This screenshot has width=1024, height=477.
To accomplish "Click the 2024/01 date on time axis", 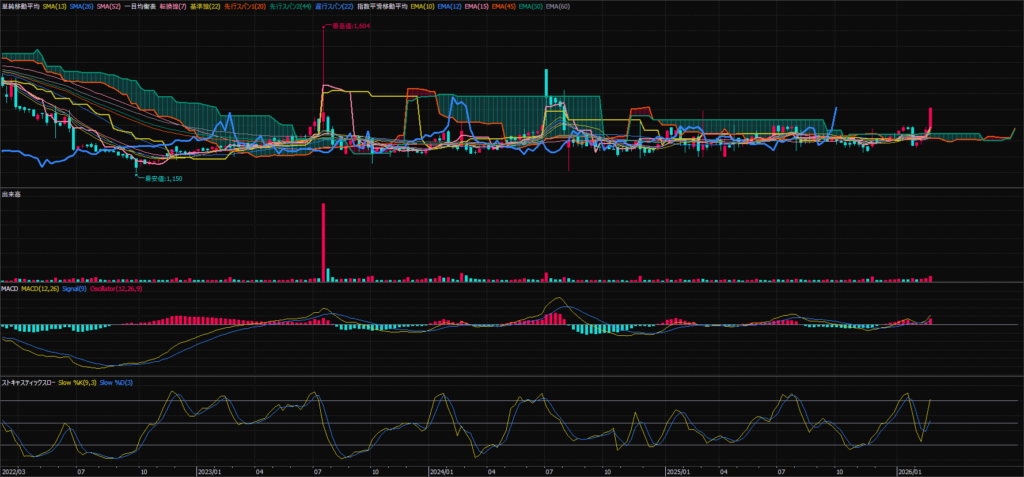I will coord(440,470).
